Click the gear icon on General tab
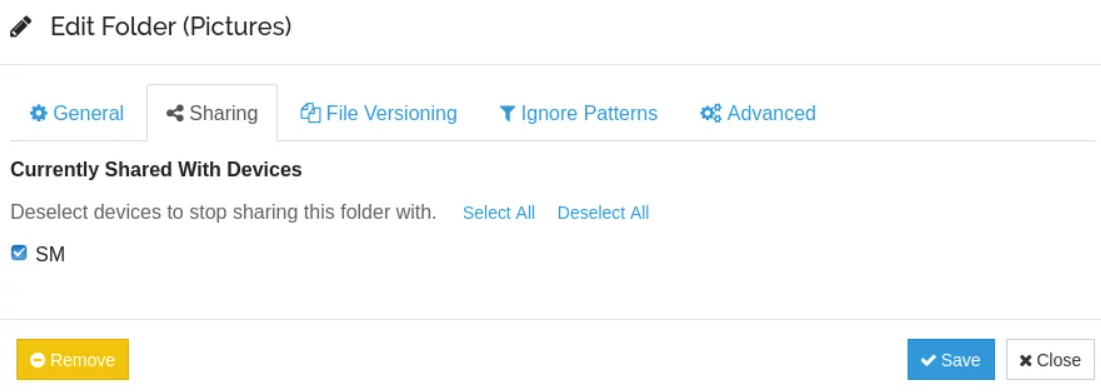 38,113
